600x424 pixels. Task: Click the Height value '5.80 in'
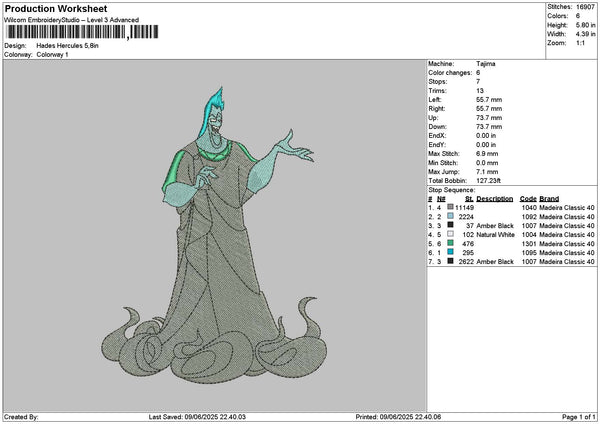click(585, 25)
